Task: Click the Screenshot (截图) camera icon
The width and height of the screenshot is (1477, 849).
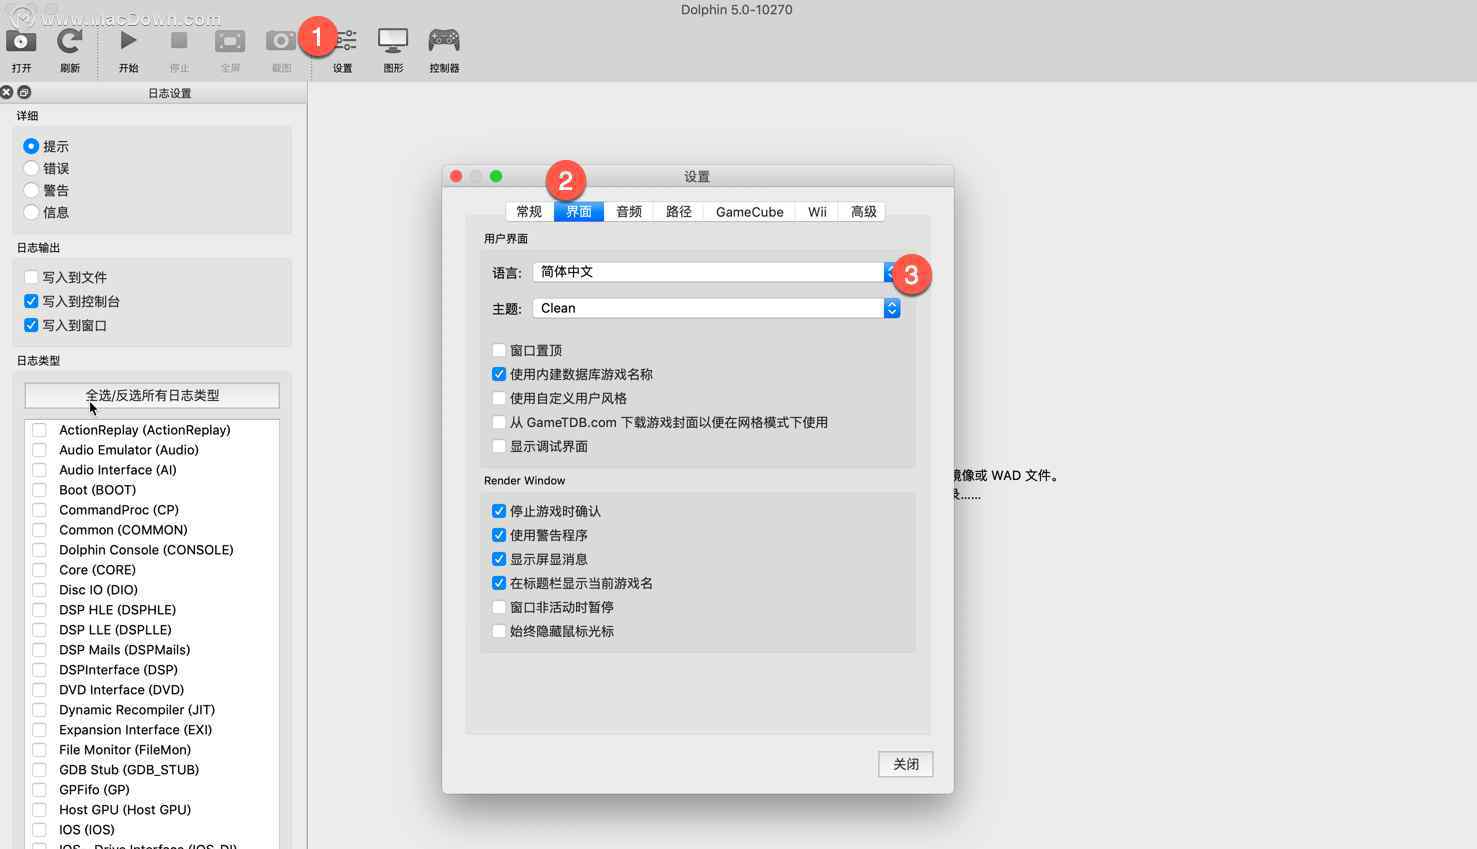Action: (x=281, y=41)
